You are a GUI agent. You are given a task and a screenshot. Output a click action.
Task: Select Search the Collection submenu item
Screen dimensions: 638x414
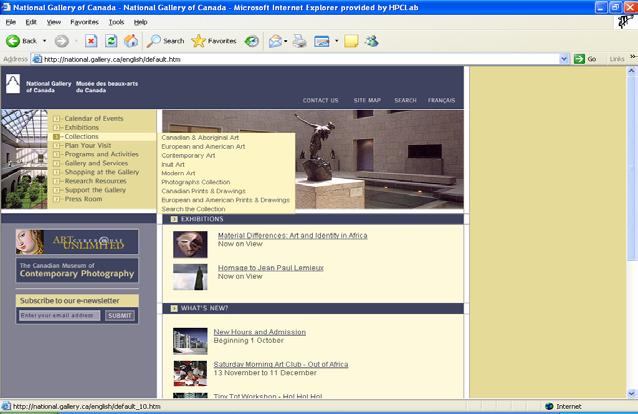[x=193, y=209]
